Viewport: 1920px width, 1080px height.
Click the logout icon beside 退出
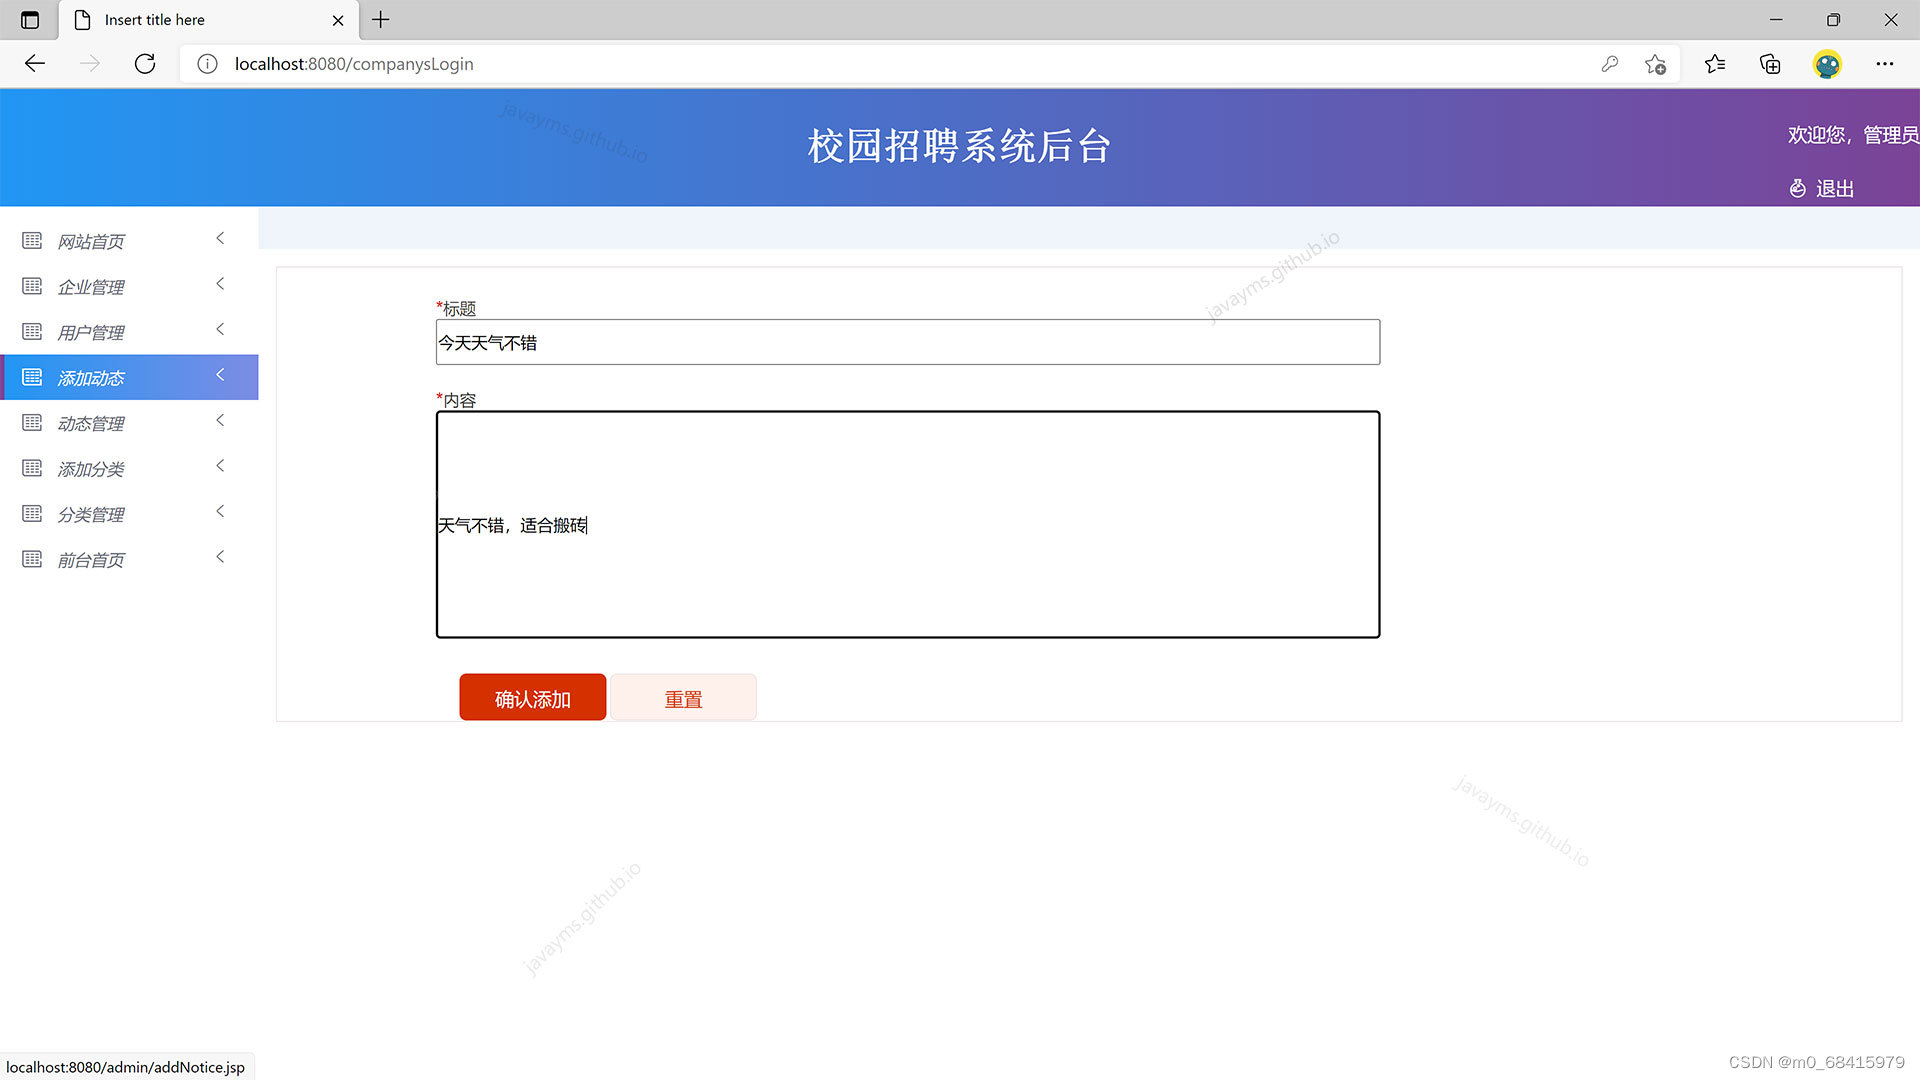click(x=1797, y=188)
